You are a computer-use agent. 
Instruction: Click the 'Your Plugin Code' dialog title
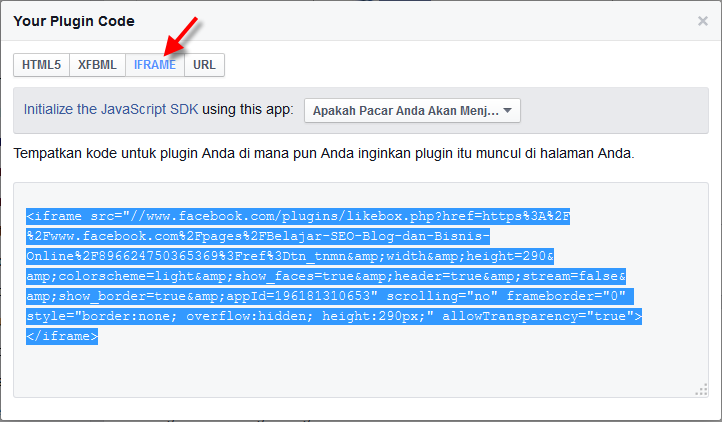click(x=74, y=21)
